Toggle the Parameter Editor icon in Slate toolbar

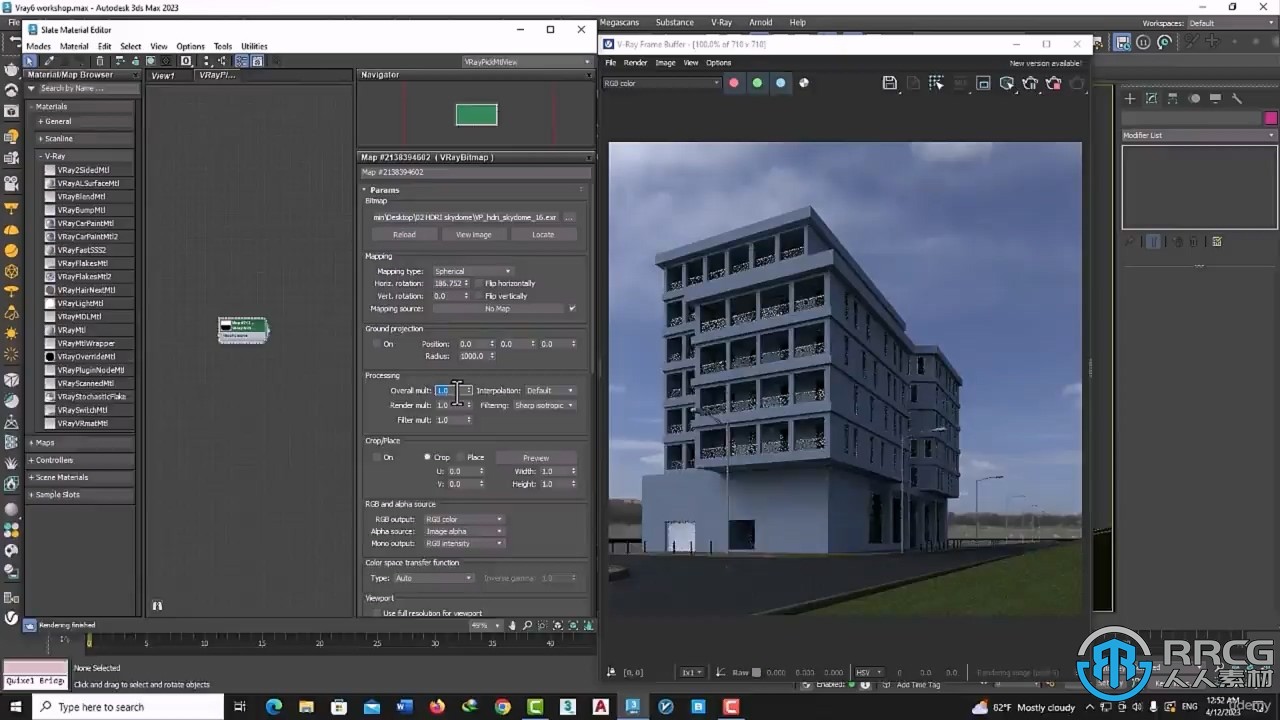point(257,61)
